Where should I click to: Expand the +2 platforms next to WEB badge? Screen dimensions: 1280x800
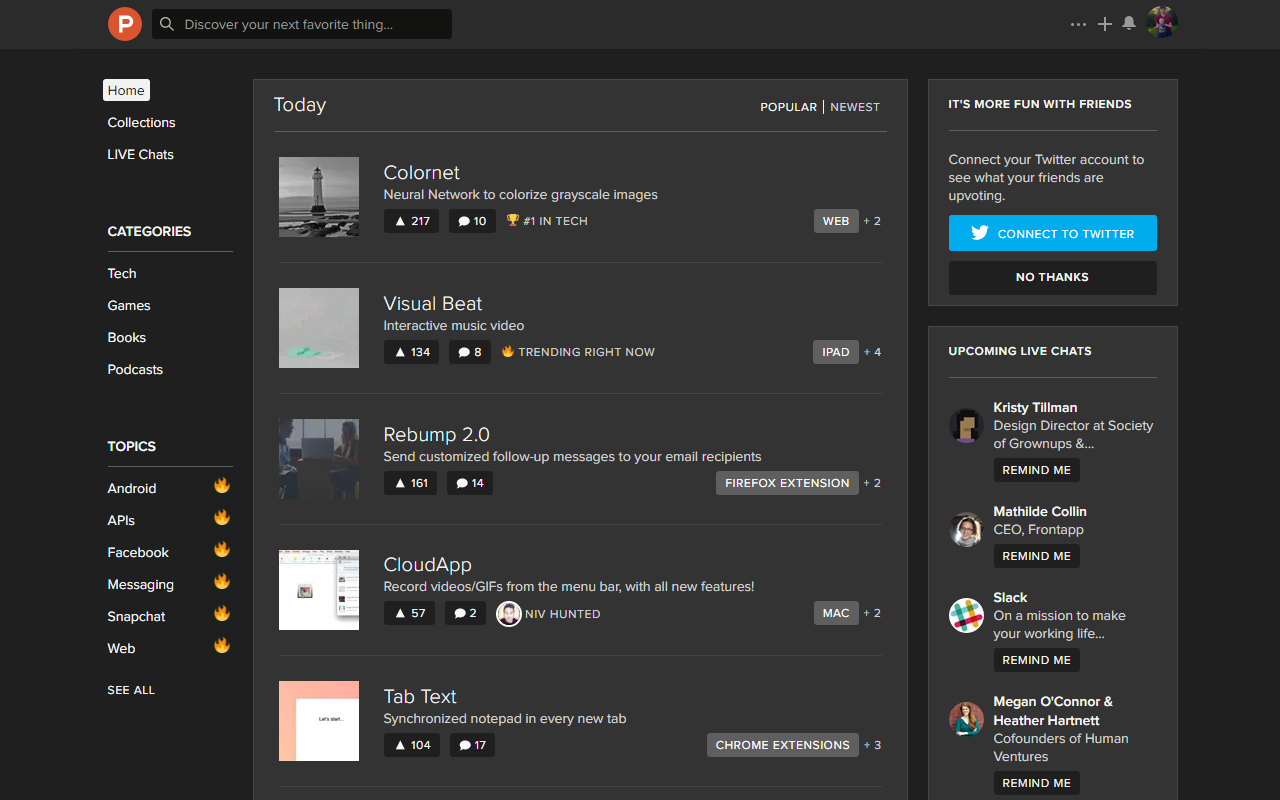[871, 221]
